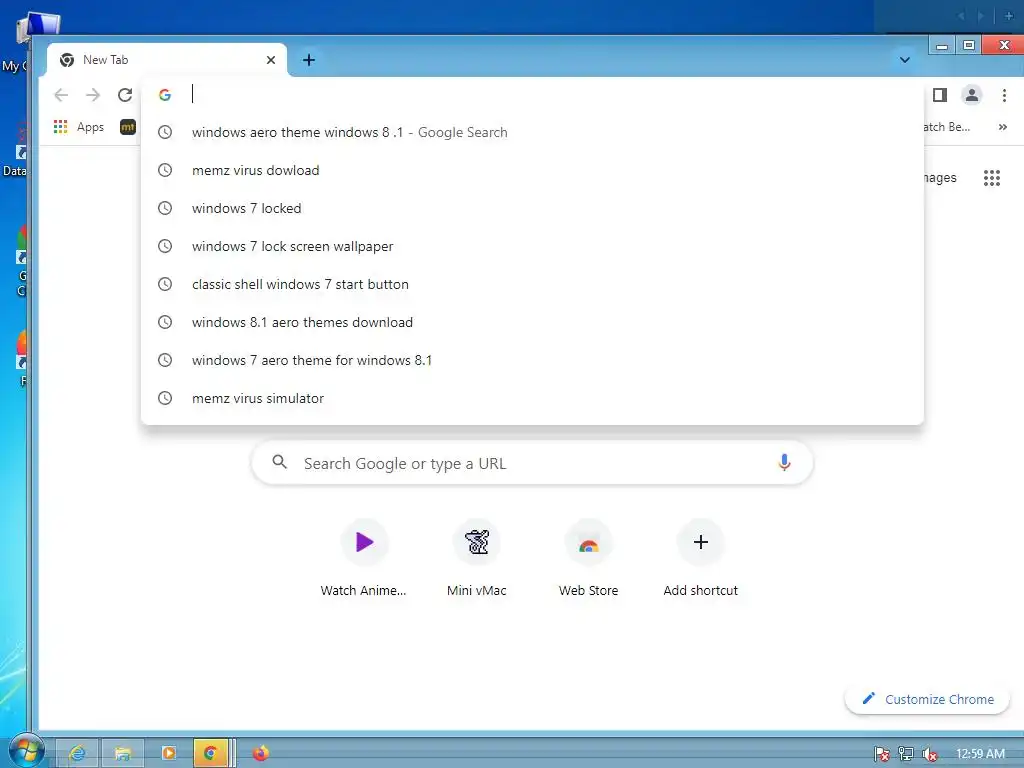Select suggestion 'windows 7 lock screen wallpaper'

click(x=532, y=246)
